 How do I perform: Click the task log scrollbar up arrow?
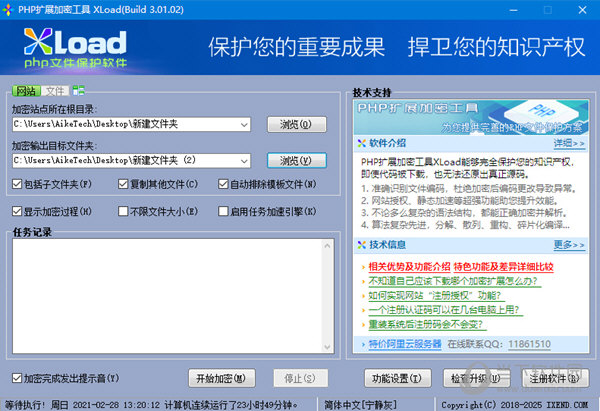(327, 246)
